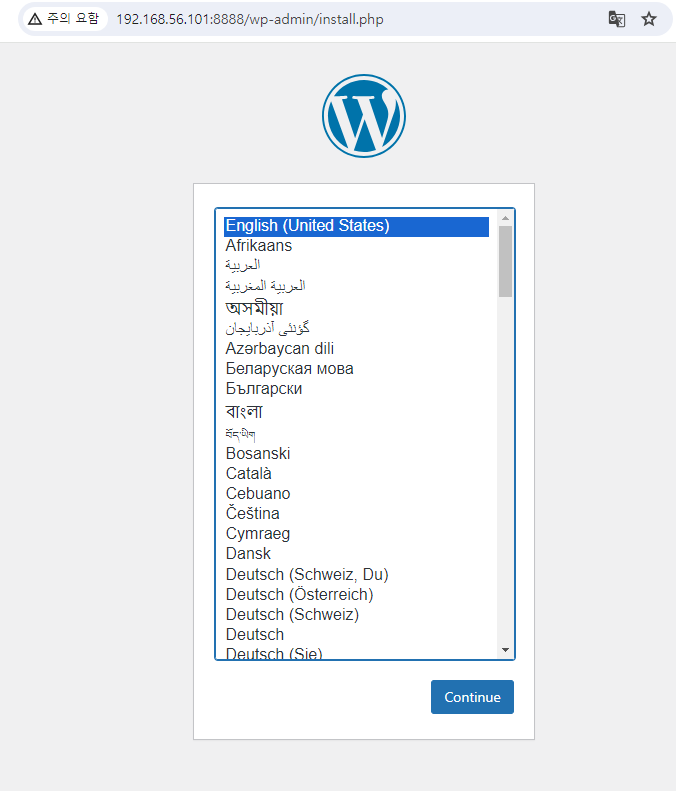Click the Google Translate icon in address bar
The height and width of the screenshot is (791, 676).
616,19
